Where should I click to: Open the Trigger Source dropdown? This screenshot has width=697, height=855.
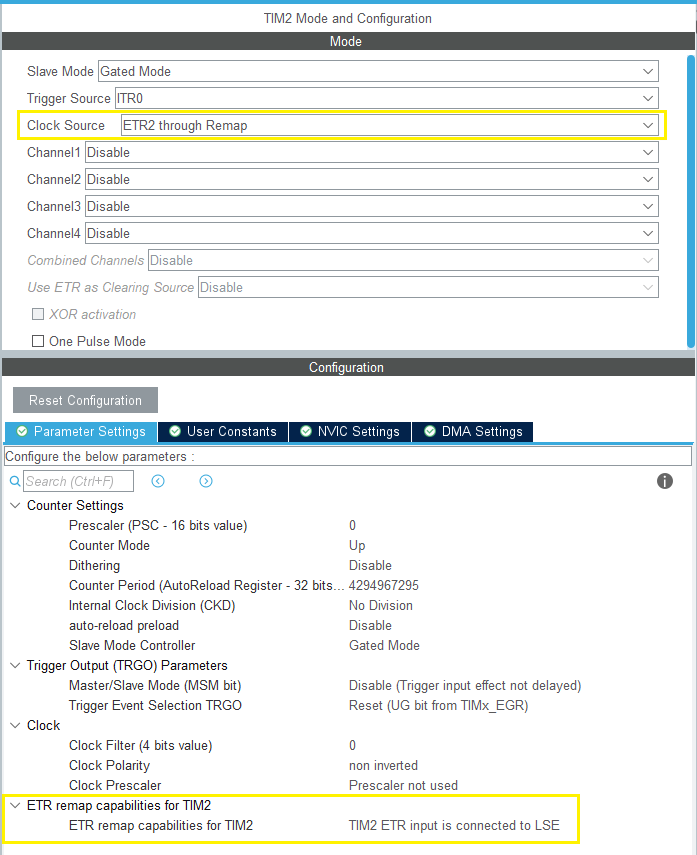(x=387, y=99)
